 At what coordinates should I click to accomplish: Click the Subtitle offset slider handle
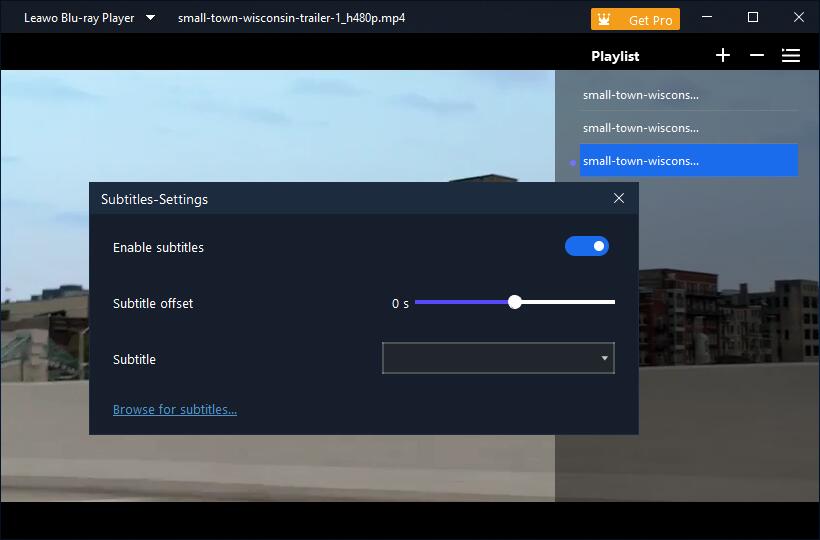click(515, 302)
